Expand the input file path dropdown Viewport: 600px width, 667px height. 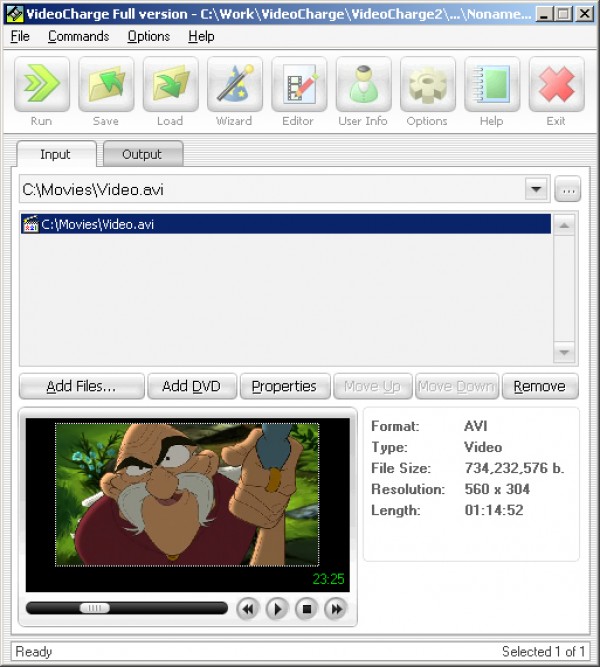click(536, 189)
